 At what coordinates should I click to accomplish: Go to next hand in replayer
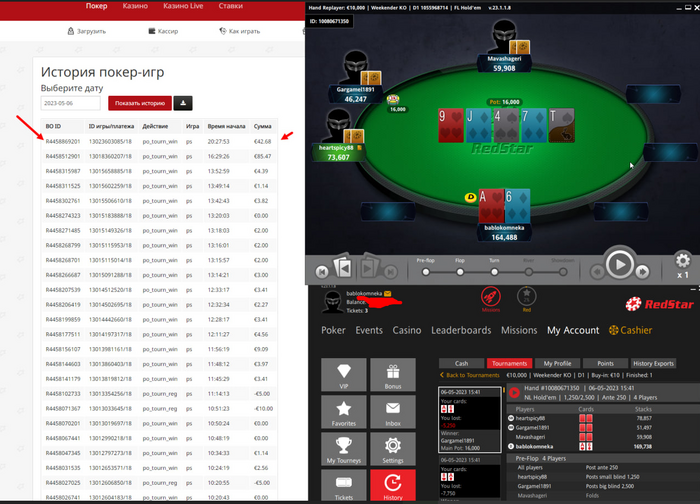coord(369,268)
